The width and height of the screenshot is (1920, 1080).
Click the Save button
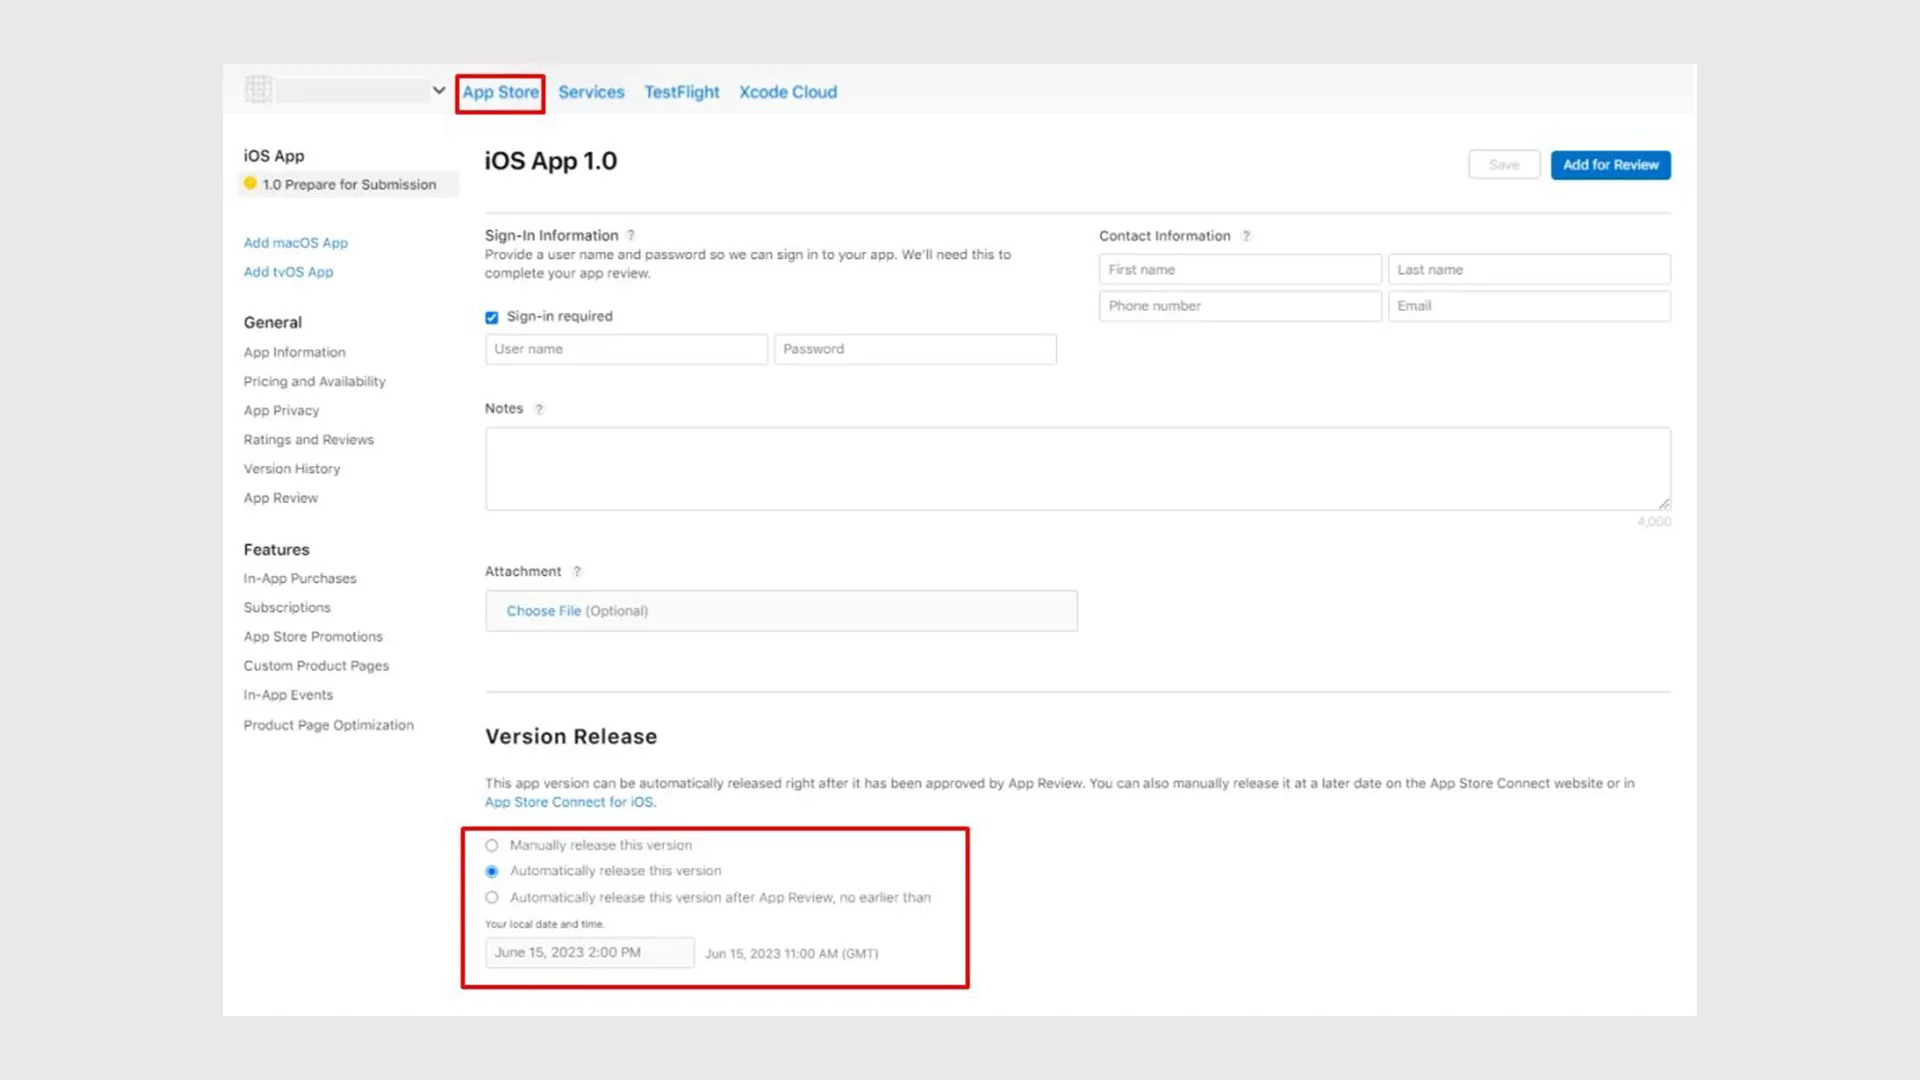(x=1504, y=165)
